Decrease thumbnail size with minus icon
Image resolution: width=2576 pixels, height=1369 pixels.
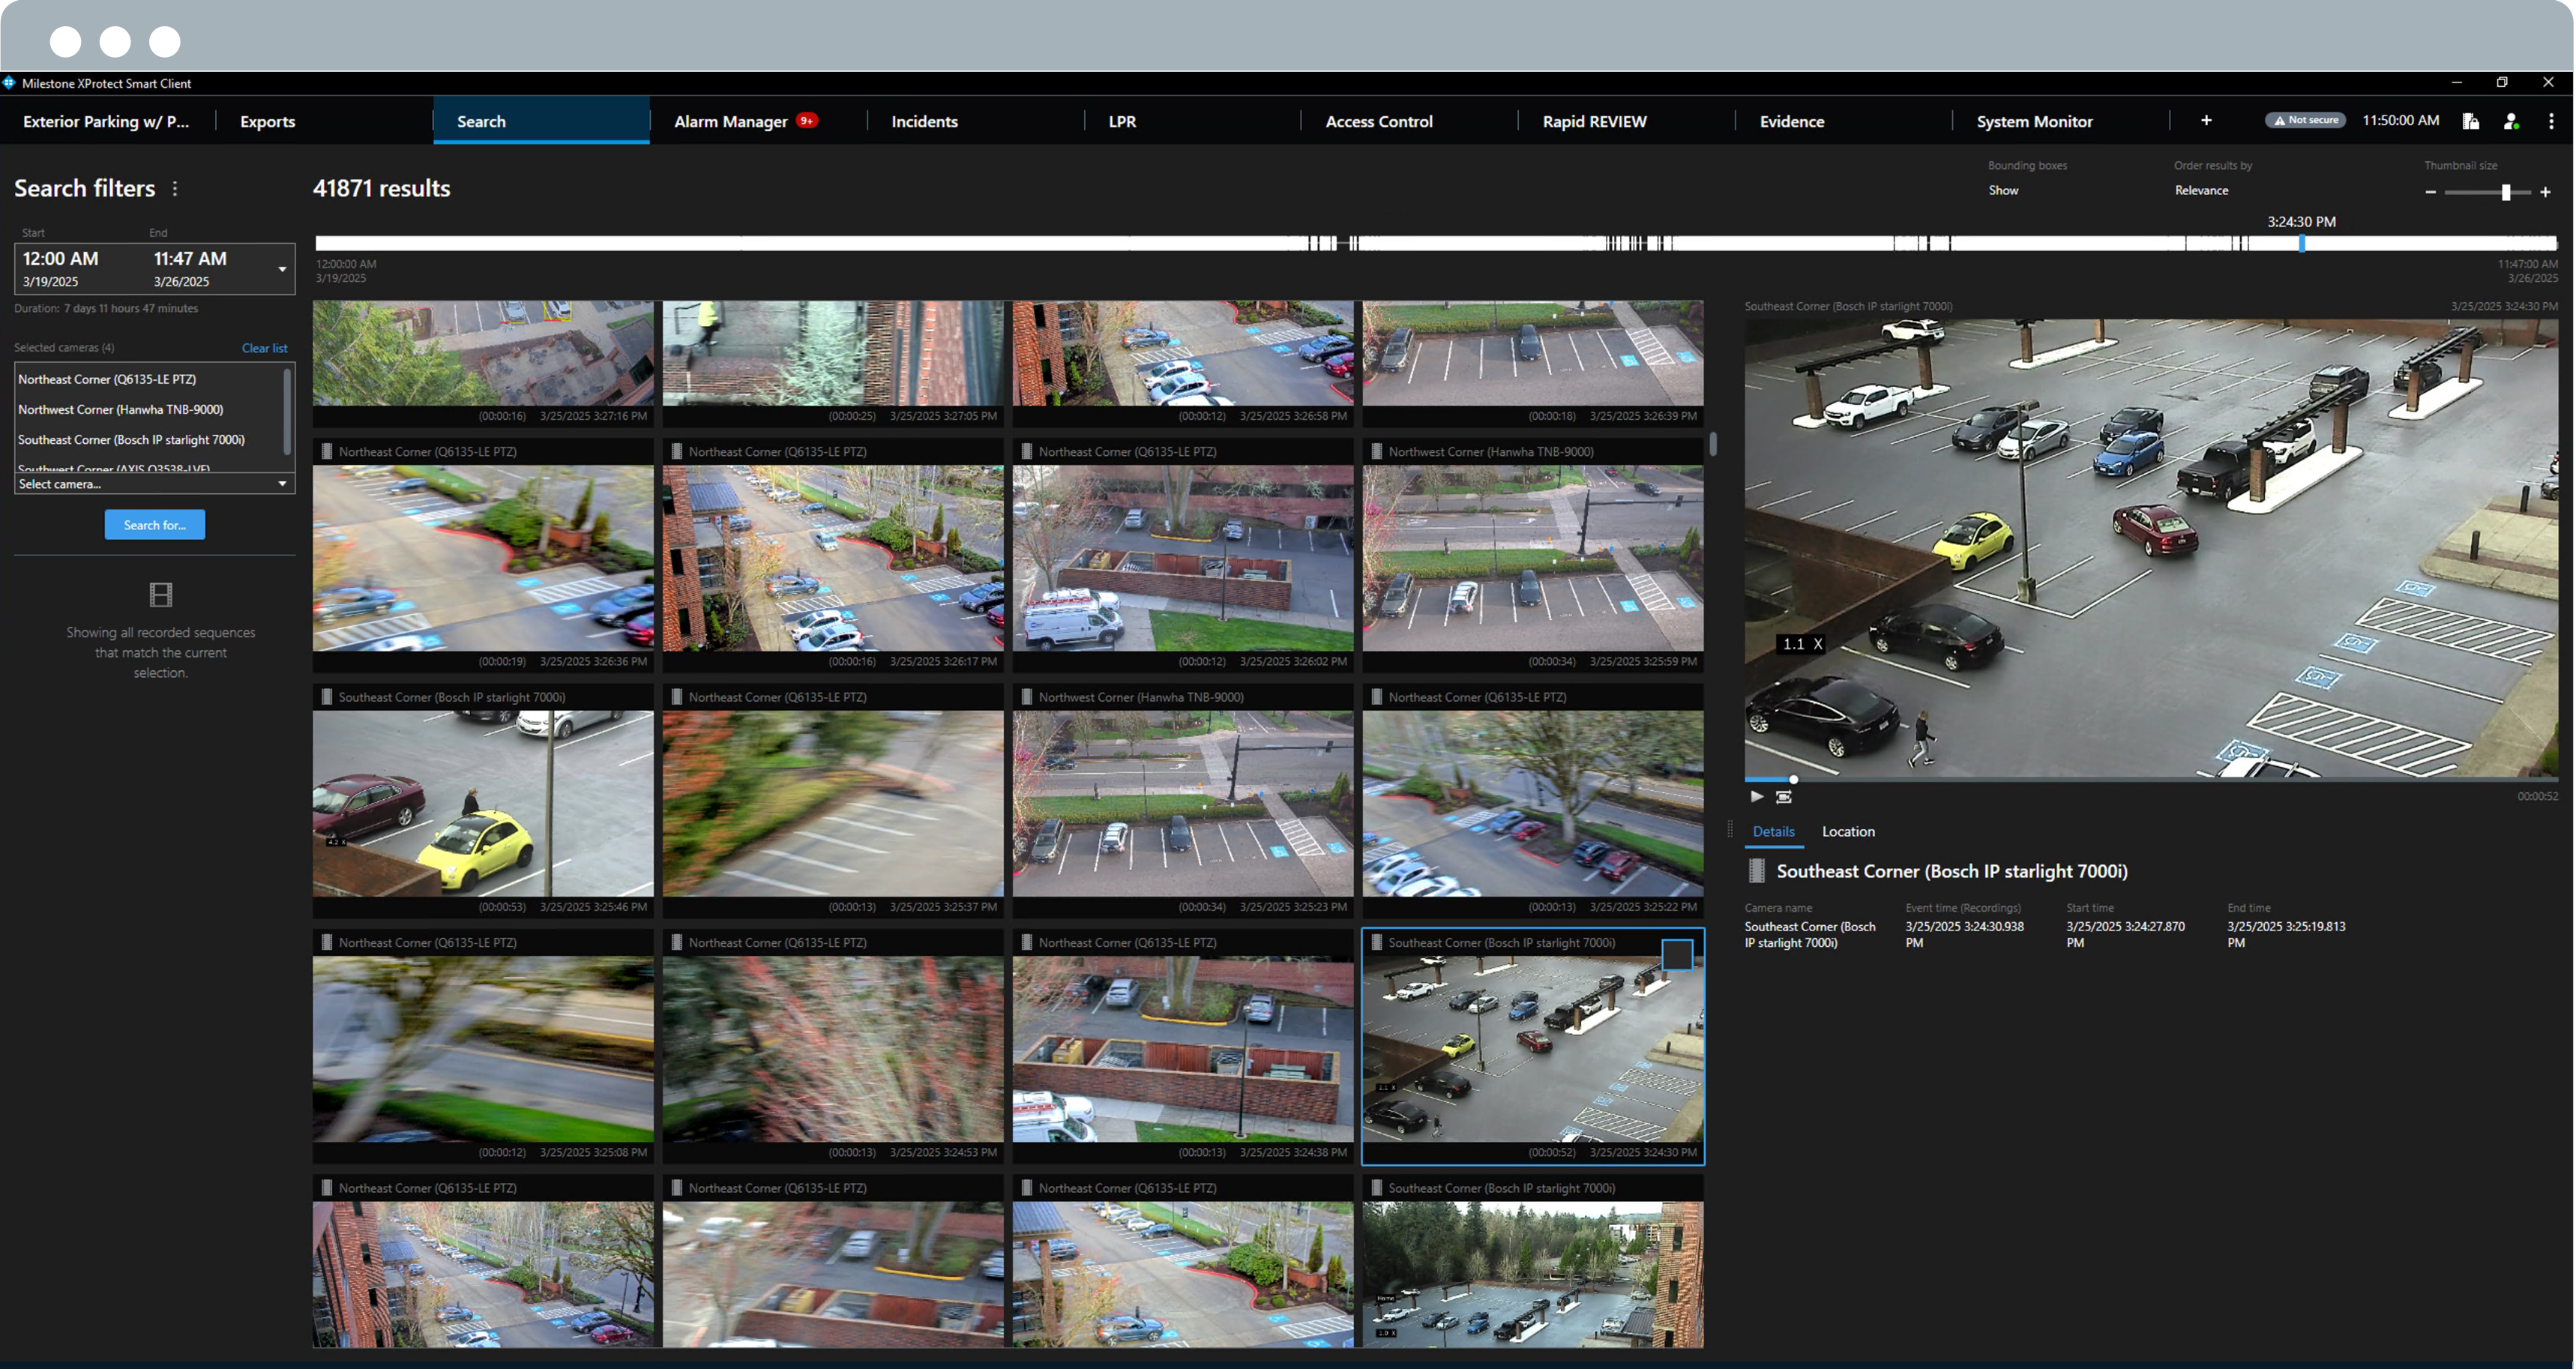point(2430,192)
